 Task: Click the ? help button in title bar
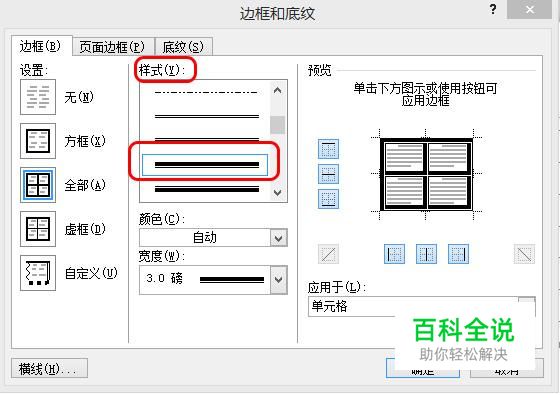tap(493, 9)
